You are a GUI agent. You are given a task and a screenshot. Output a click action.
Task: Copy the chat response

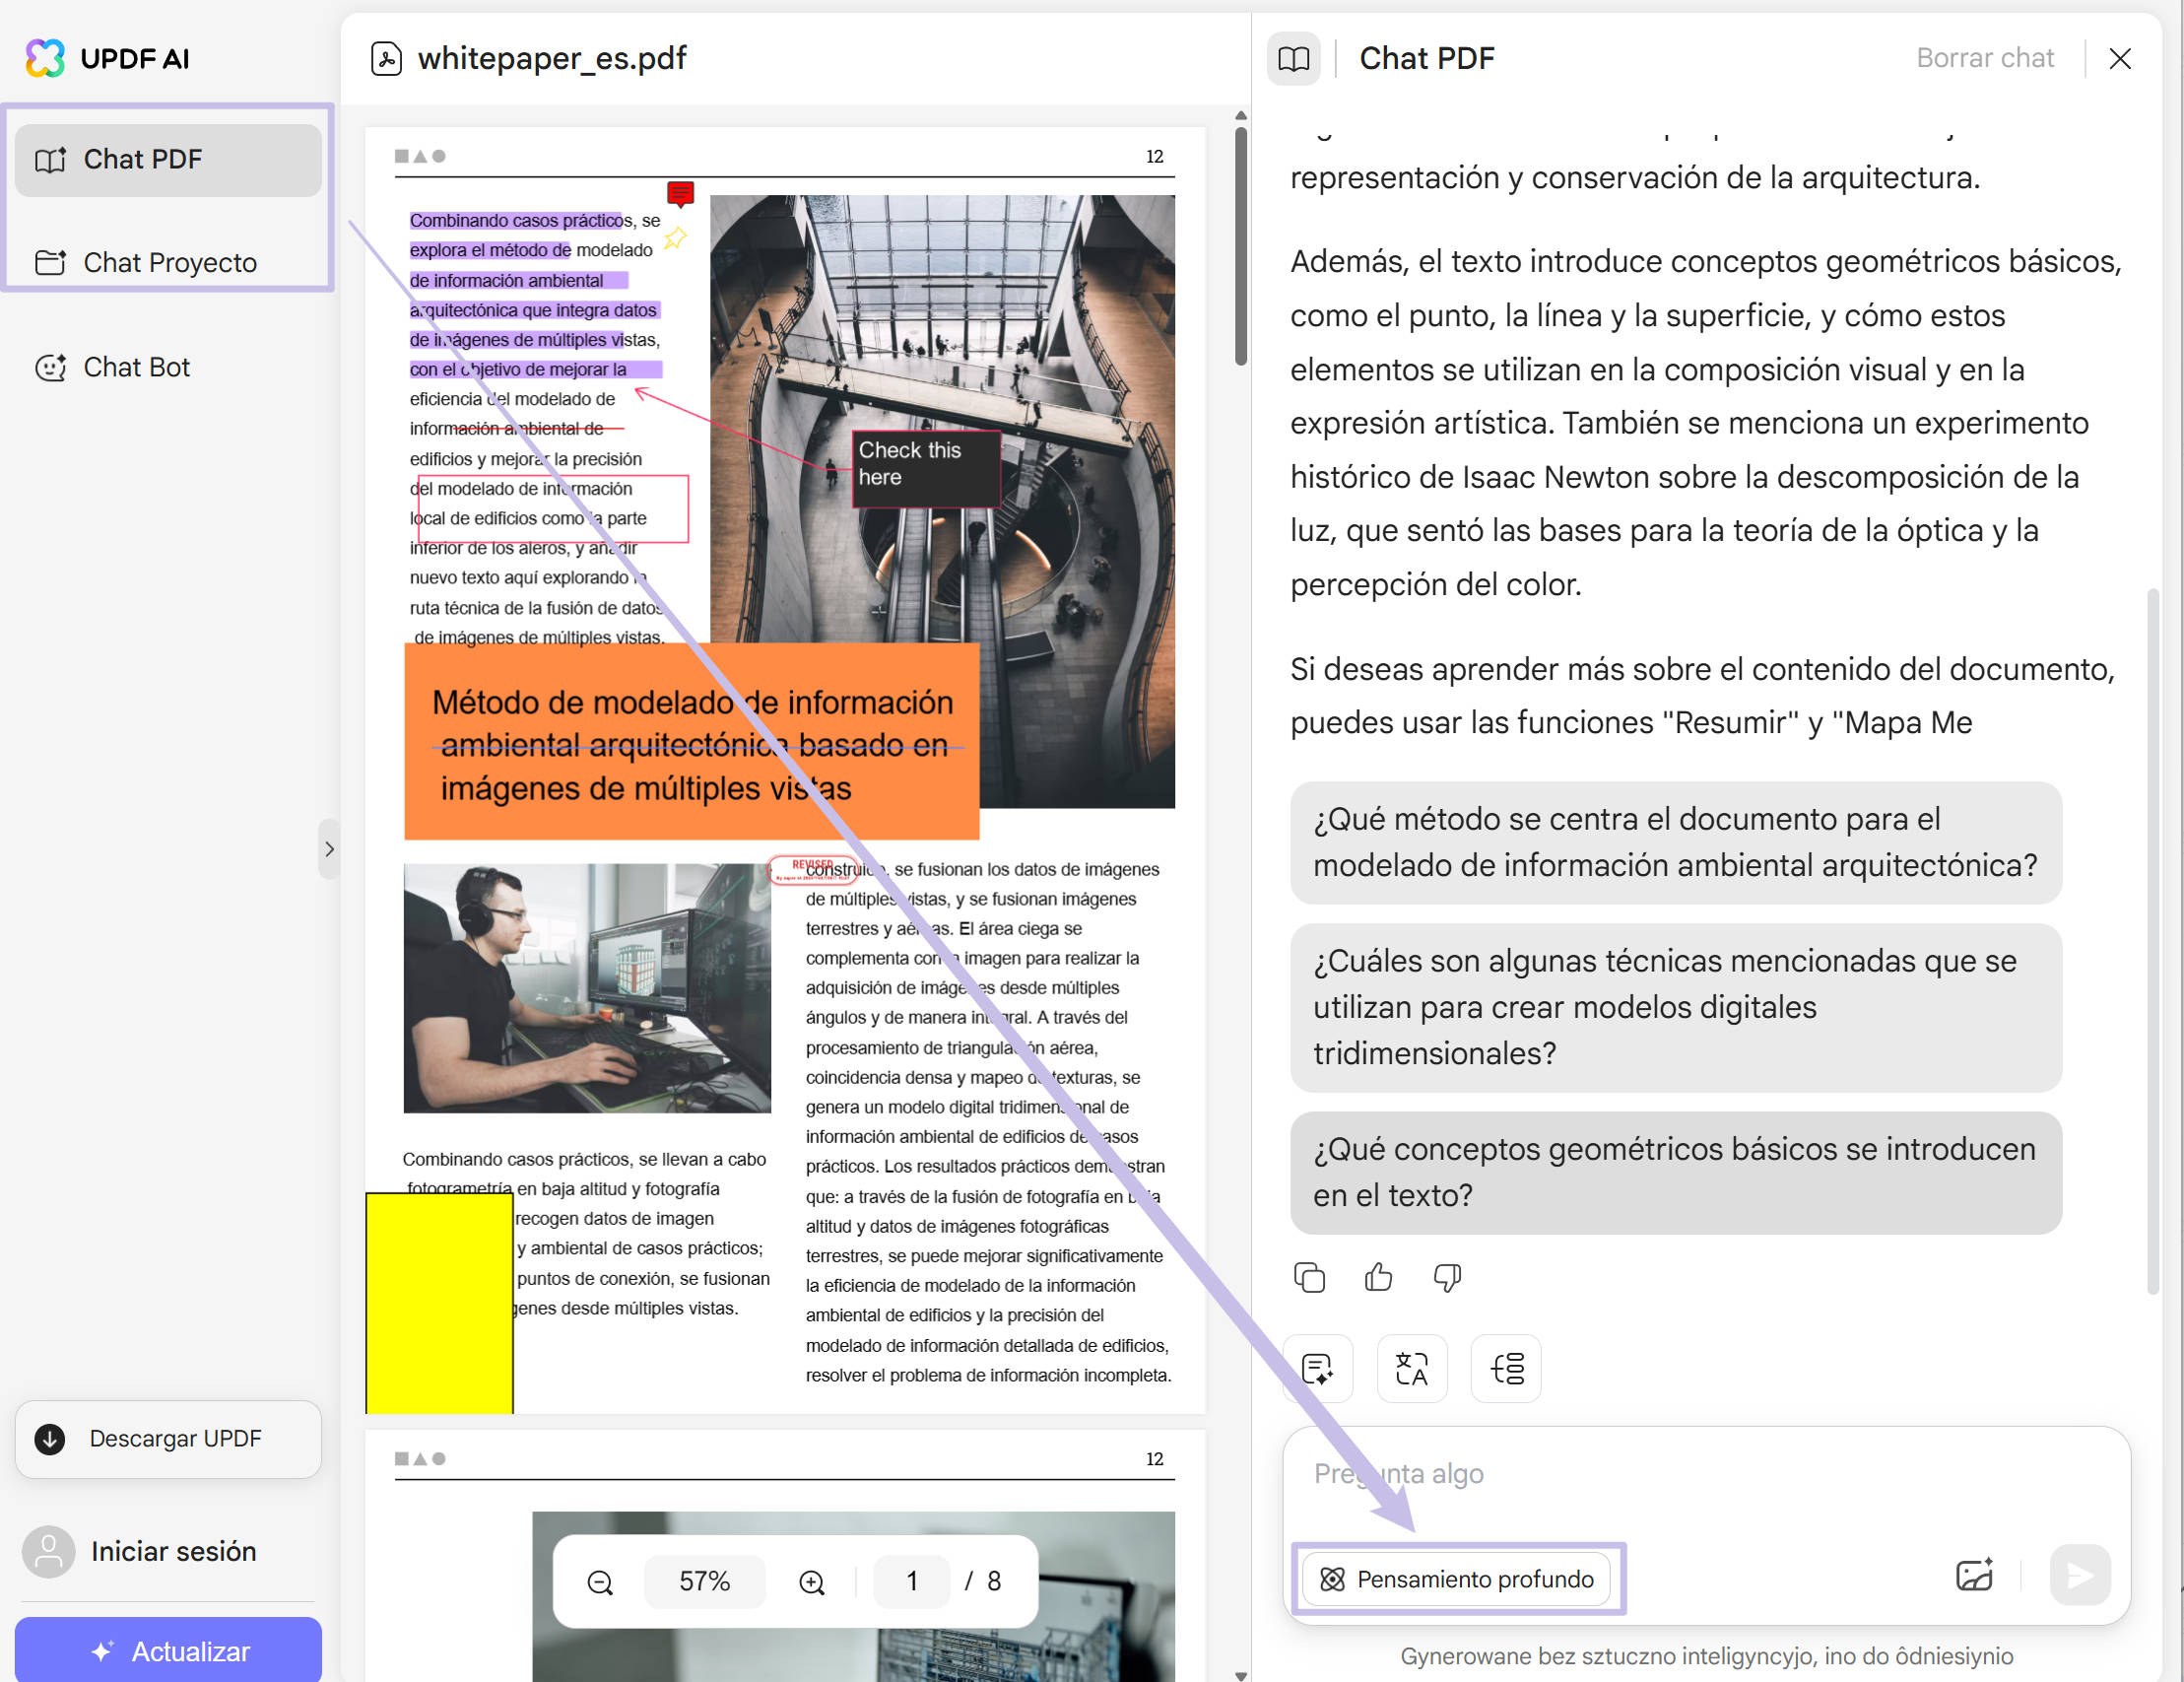tap(1310, 1278)
